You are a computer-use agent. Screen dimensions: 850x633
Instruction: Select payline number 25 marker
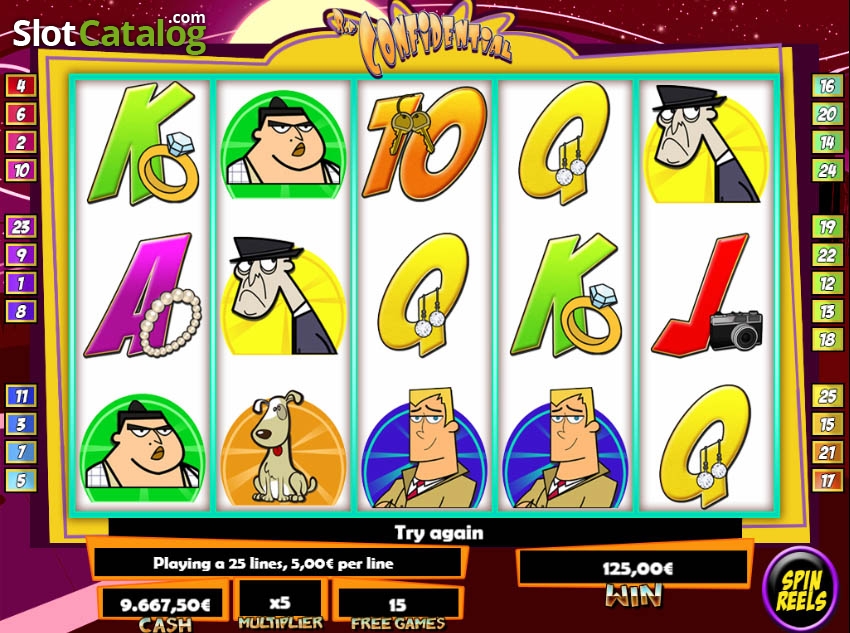click(x=827, y=396)
